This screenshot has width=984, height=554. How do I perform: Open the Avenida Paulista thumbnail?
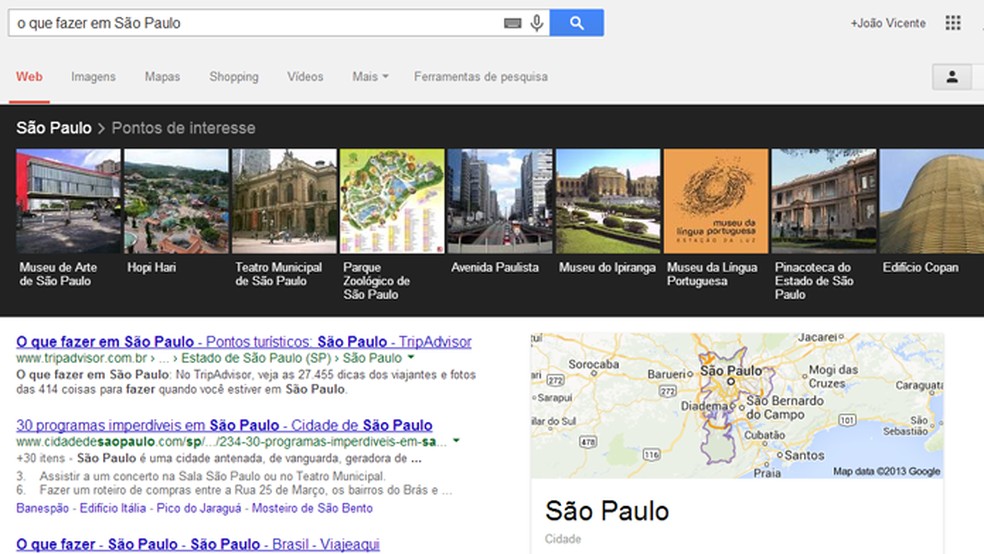click(500, 201)
